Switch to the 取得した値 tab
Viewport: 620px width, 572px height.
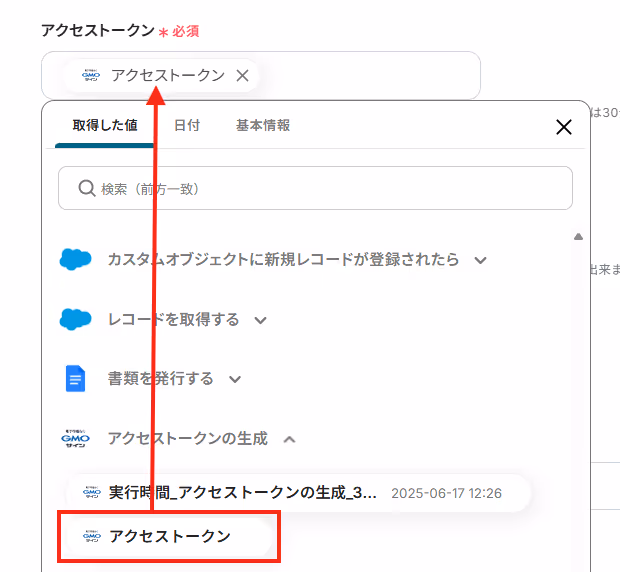tap(105, 125)
